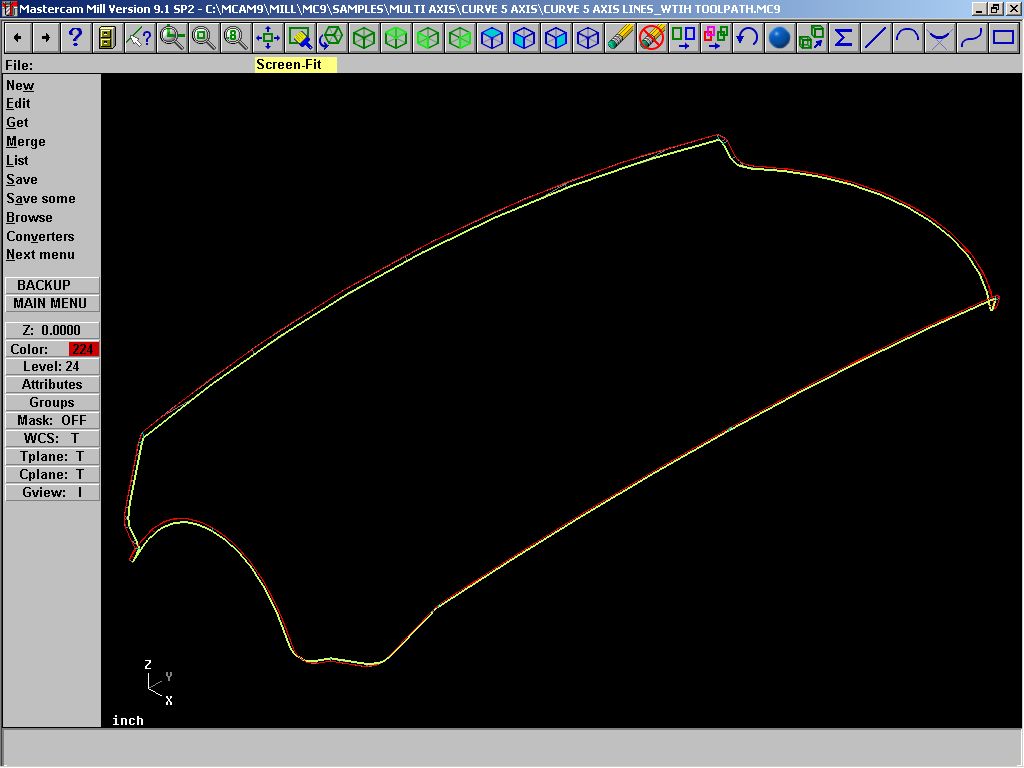Choose New from the File menu
The width and height of the screenshot is (1024, 768).
point(20,86)
